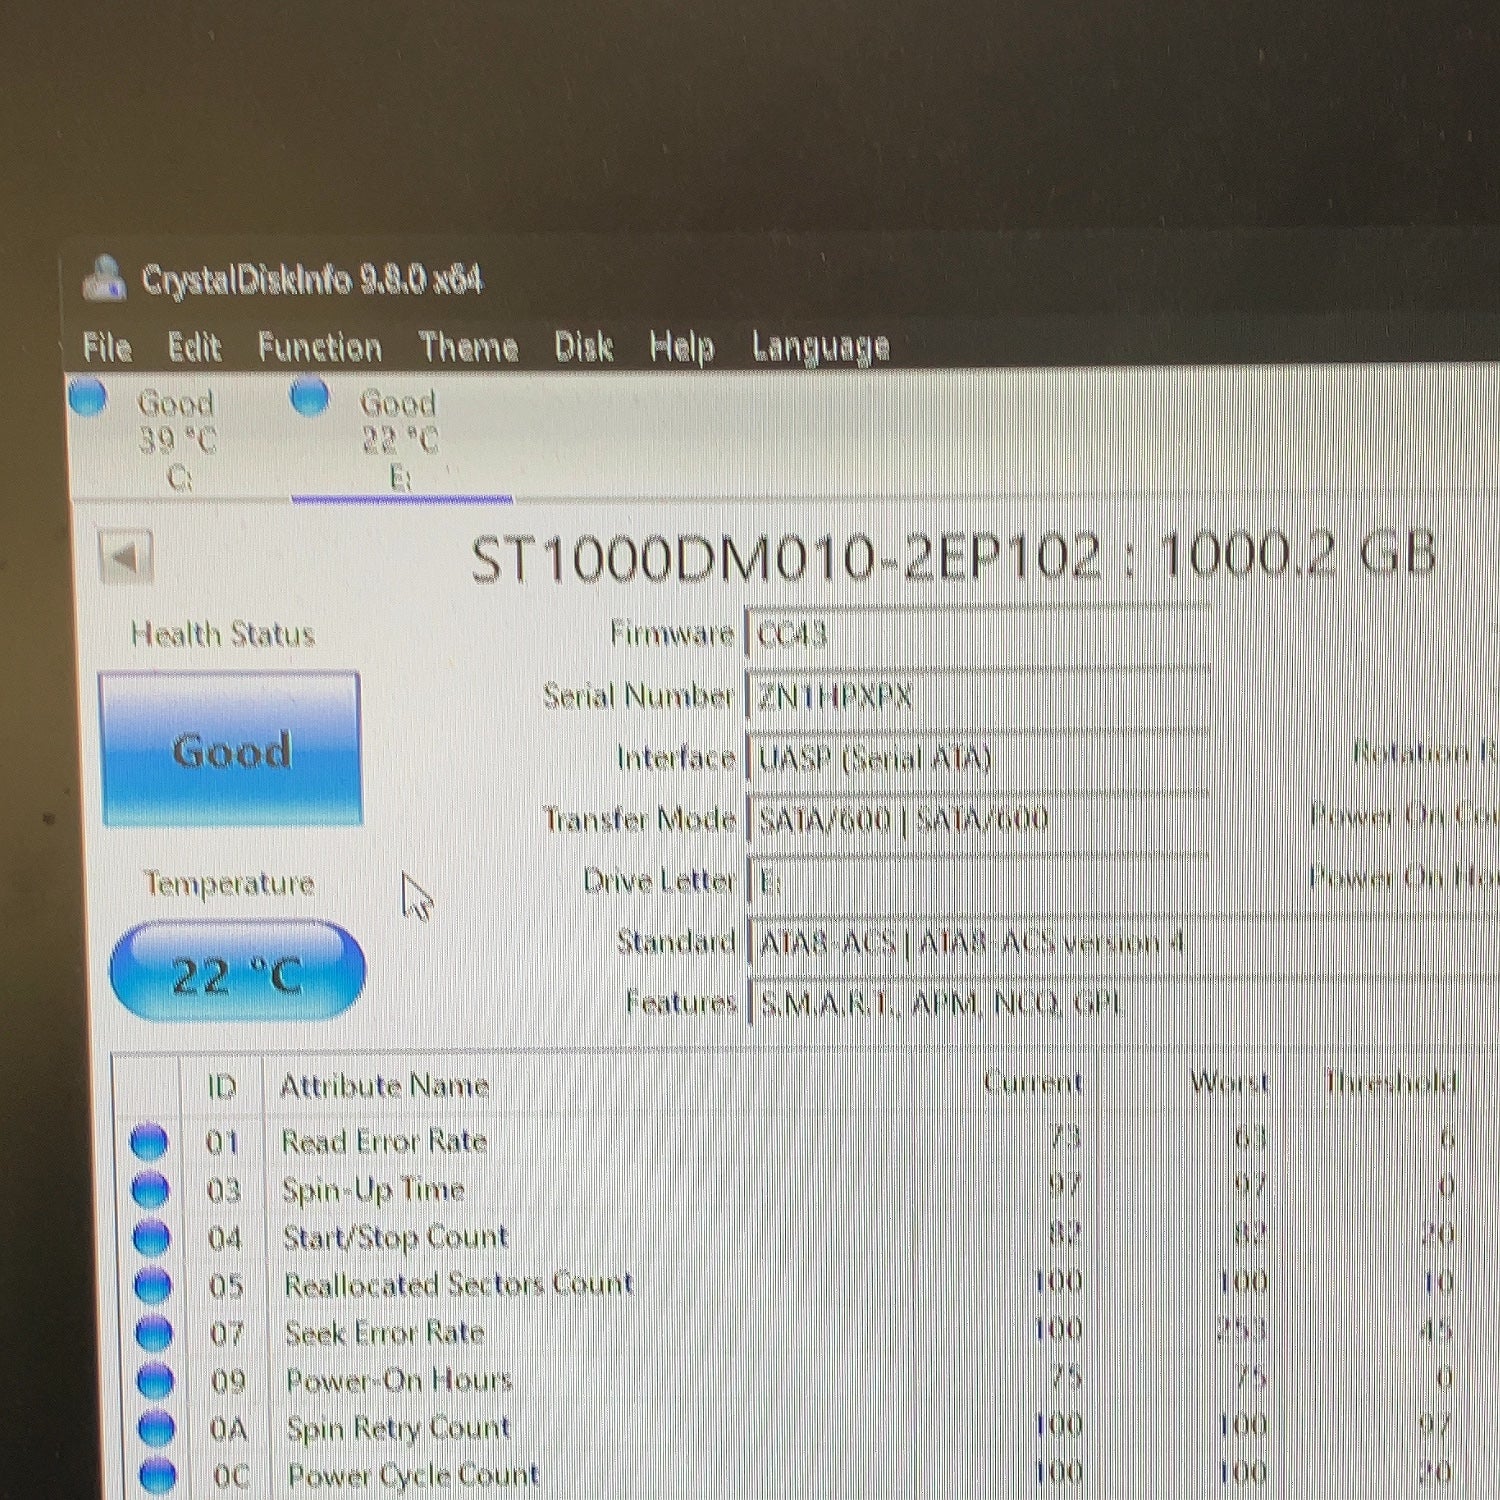
Task: Click the status icon for Spin-Up Time
Action: (150, 1189)
